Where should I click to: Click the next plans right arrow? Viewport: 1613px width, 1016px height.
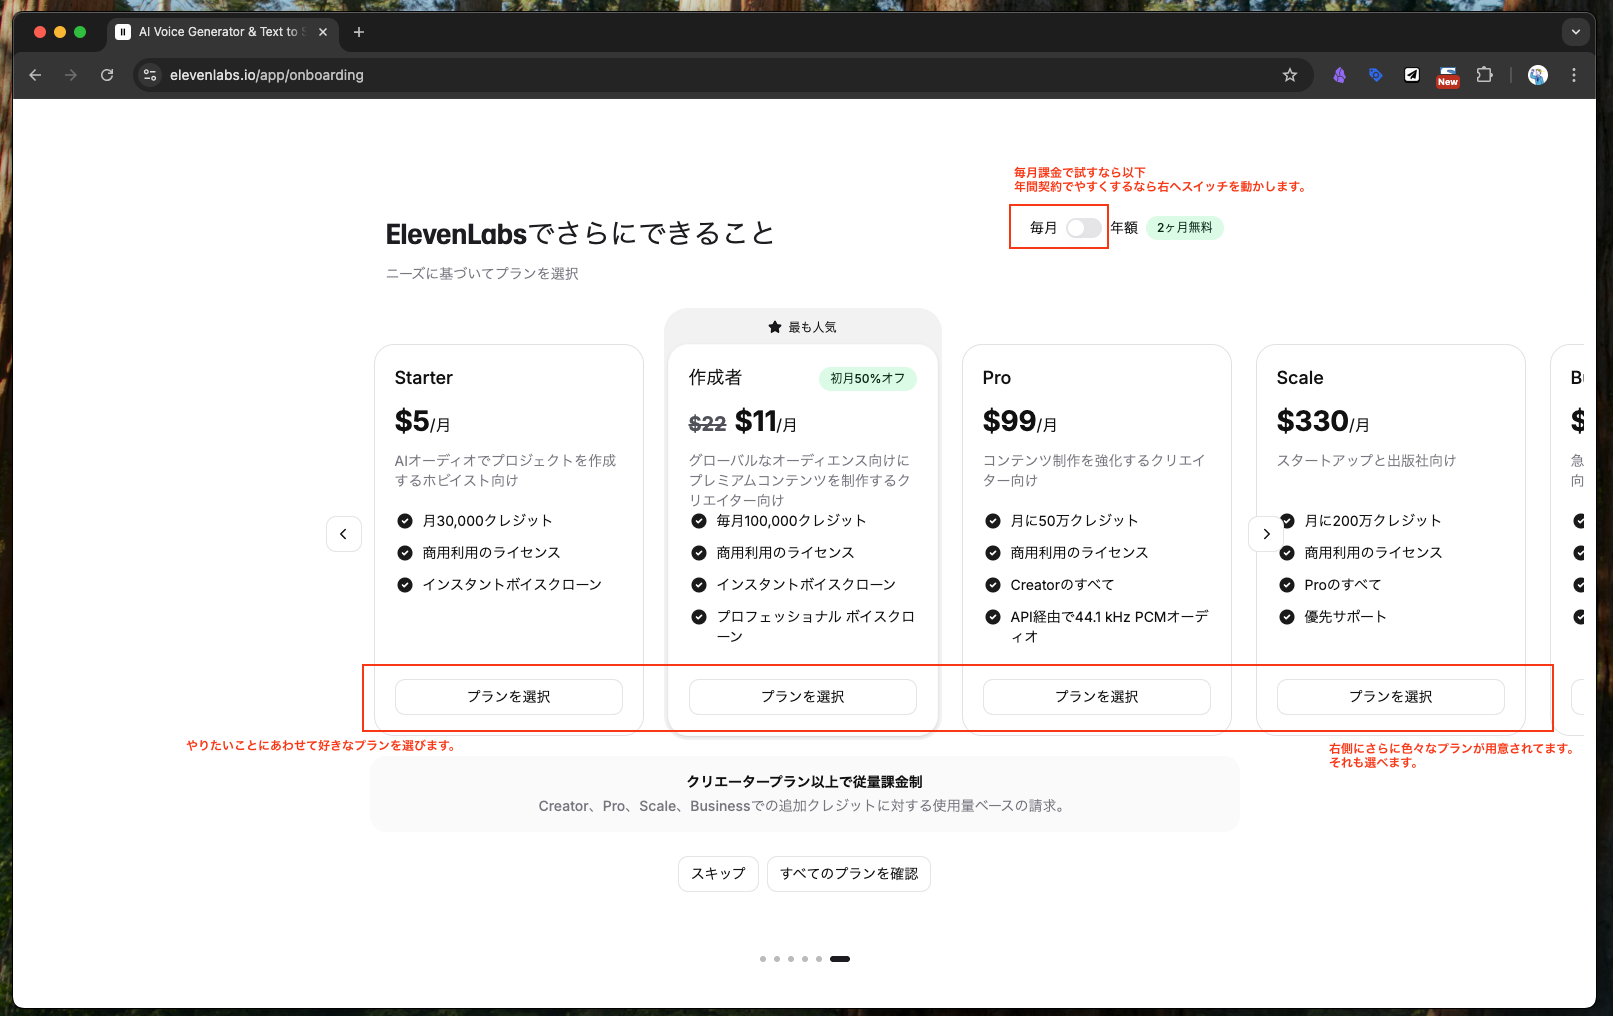click(1266, 534)
